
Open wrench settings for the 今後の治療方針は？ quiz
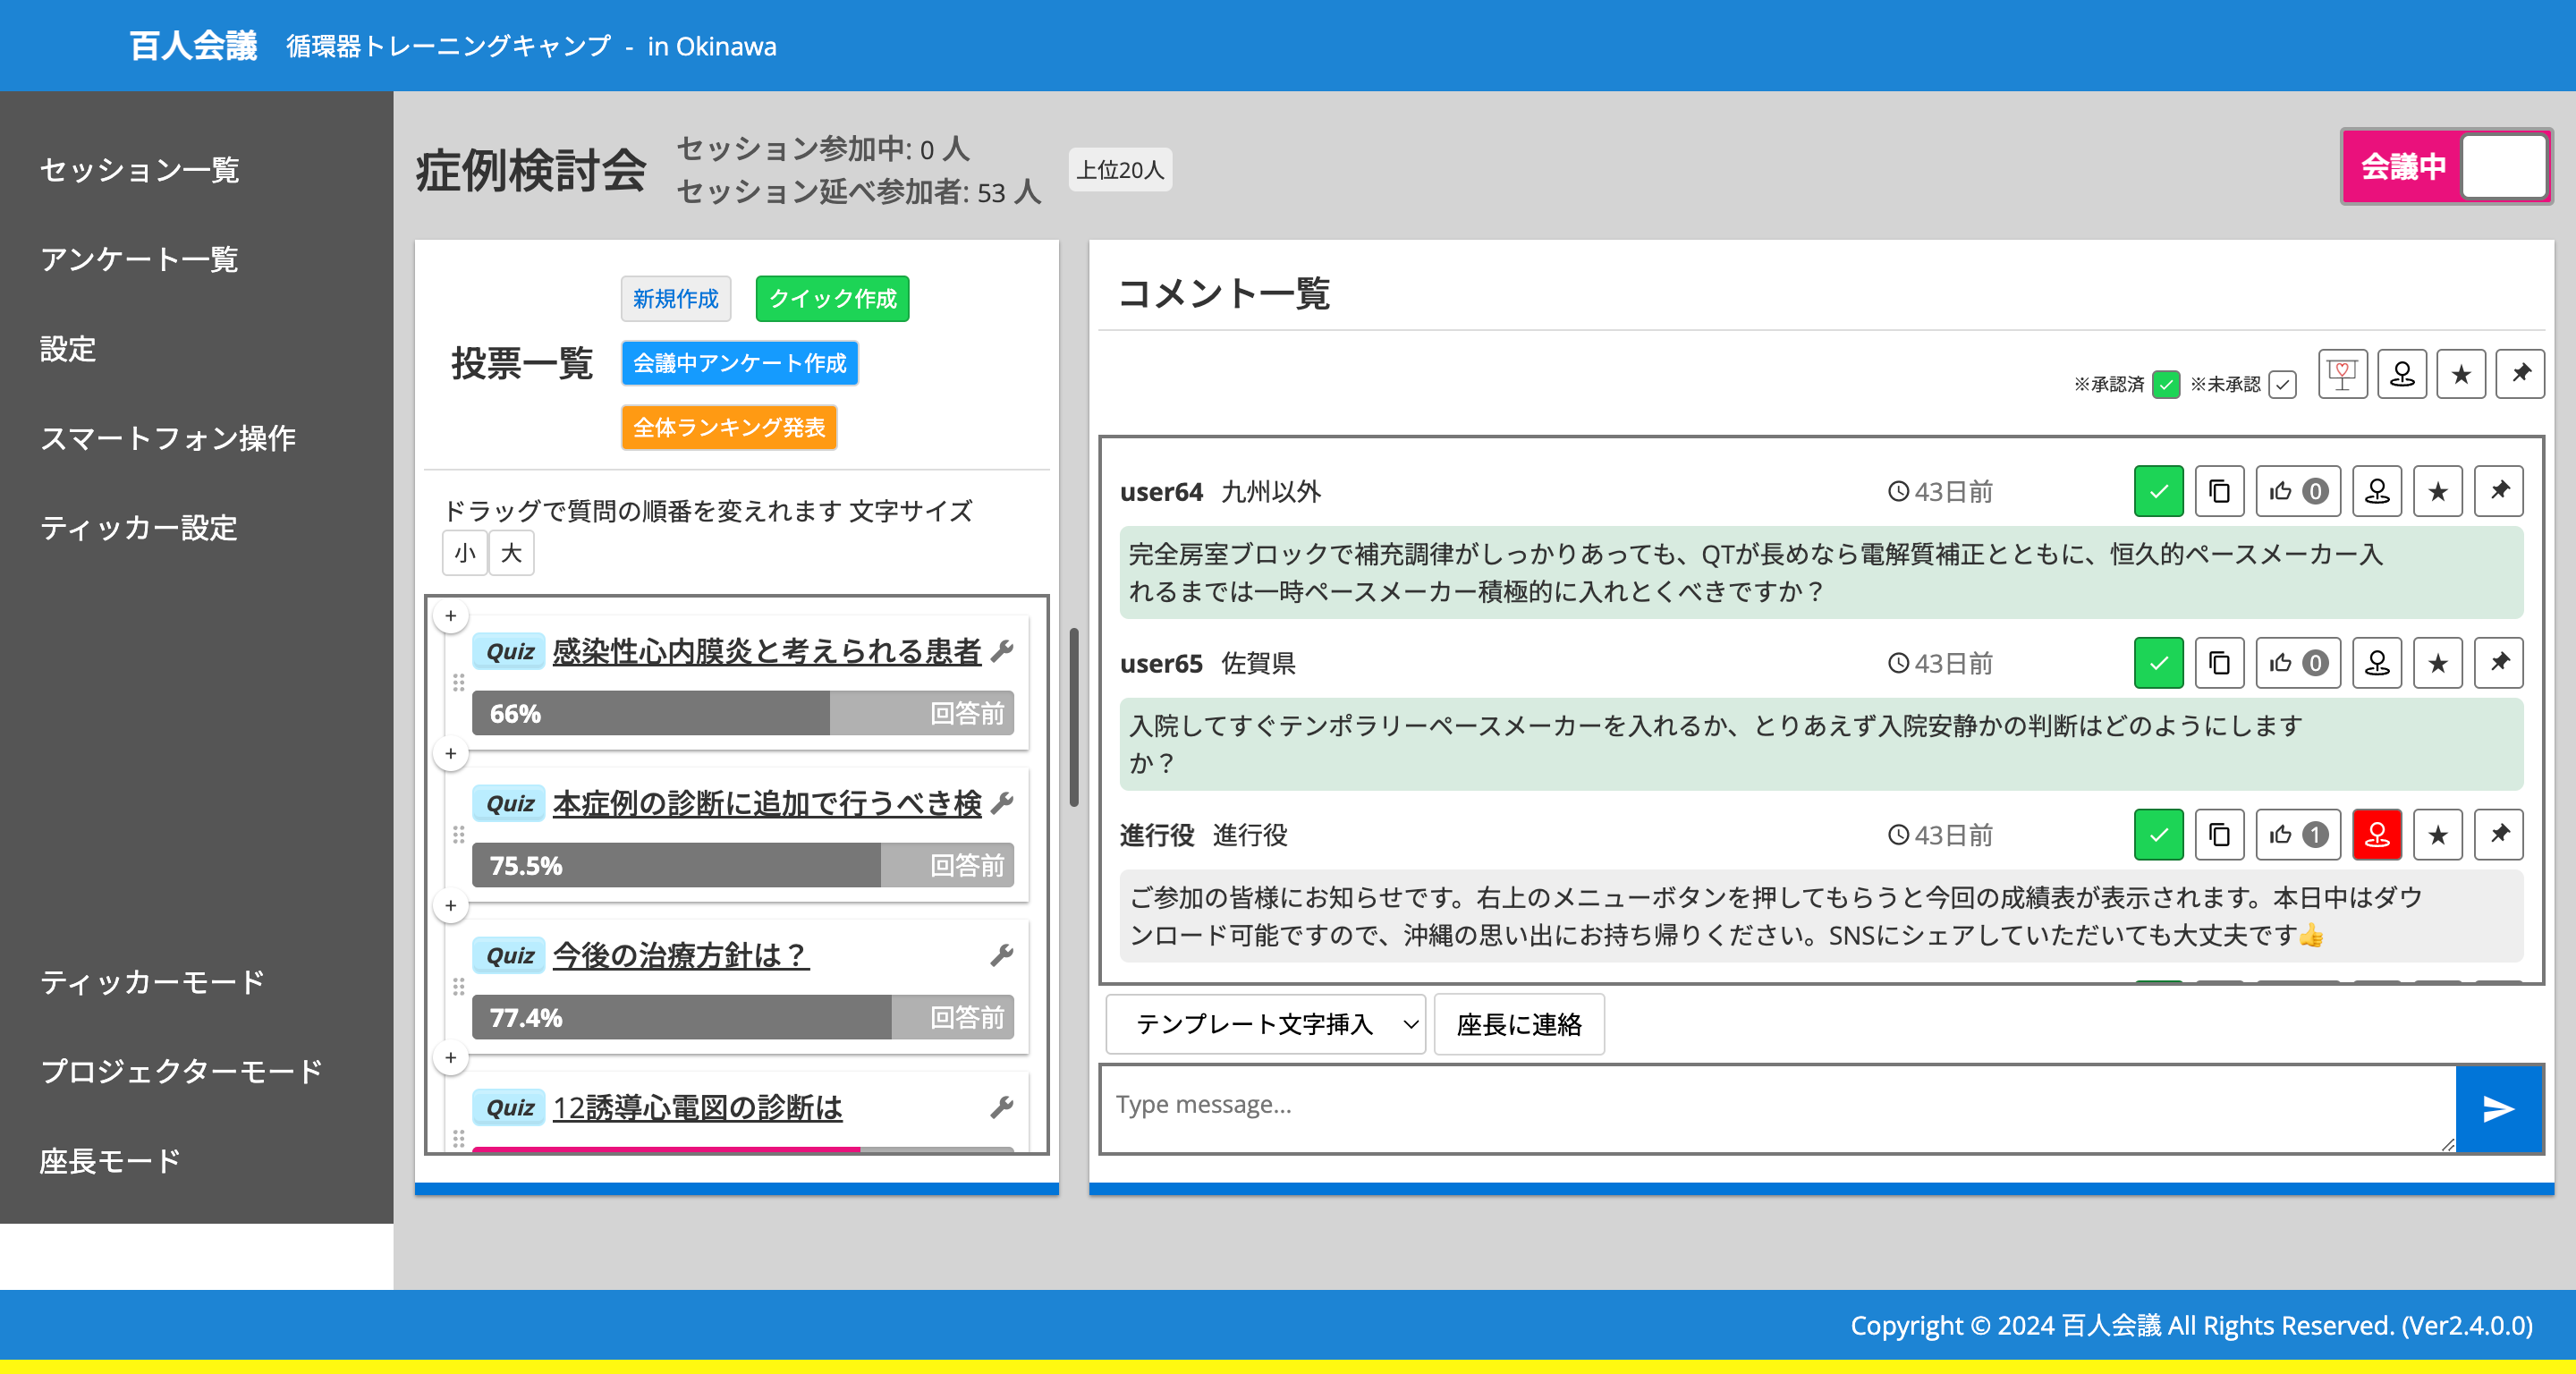click(1001, 955)
